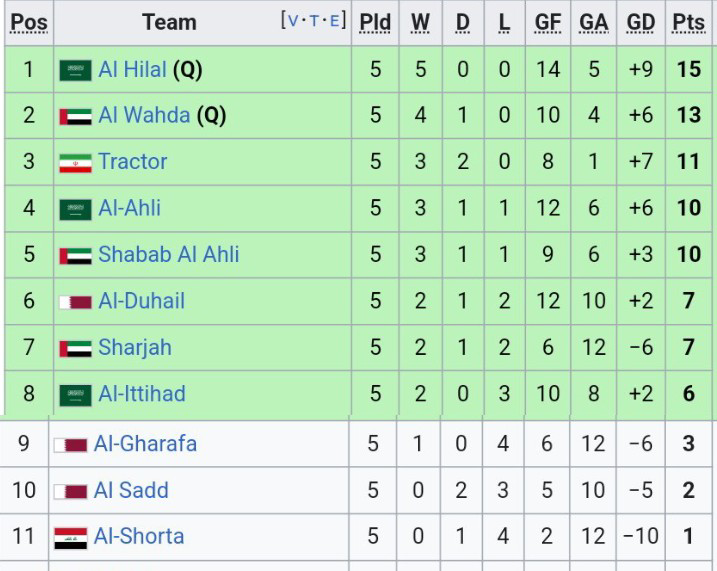Open the Al-Gharafa team link
The width and height of the screenshot is (717, 571).
(x=144, y=443)
